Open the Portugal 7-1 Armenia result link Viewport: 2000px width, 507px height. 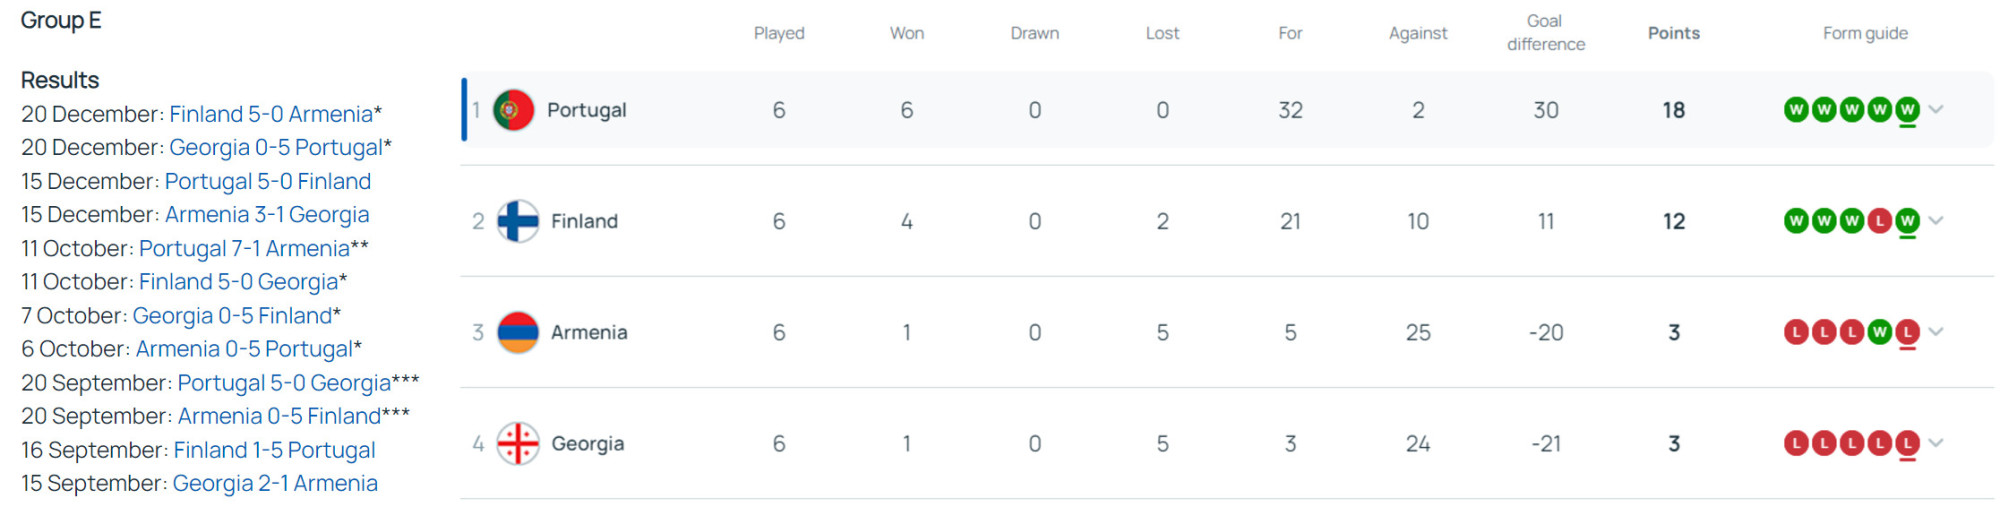point(244,248)
